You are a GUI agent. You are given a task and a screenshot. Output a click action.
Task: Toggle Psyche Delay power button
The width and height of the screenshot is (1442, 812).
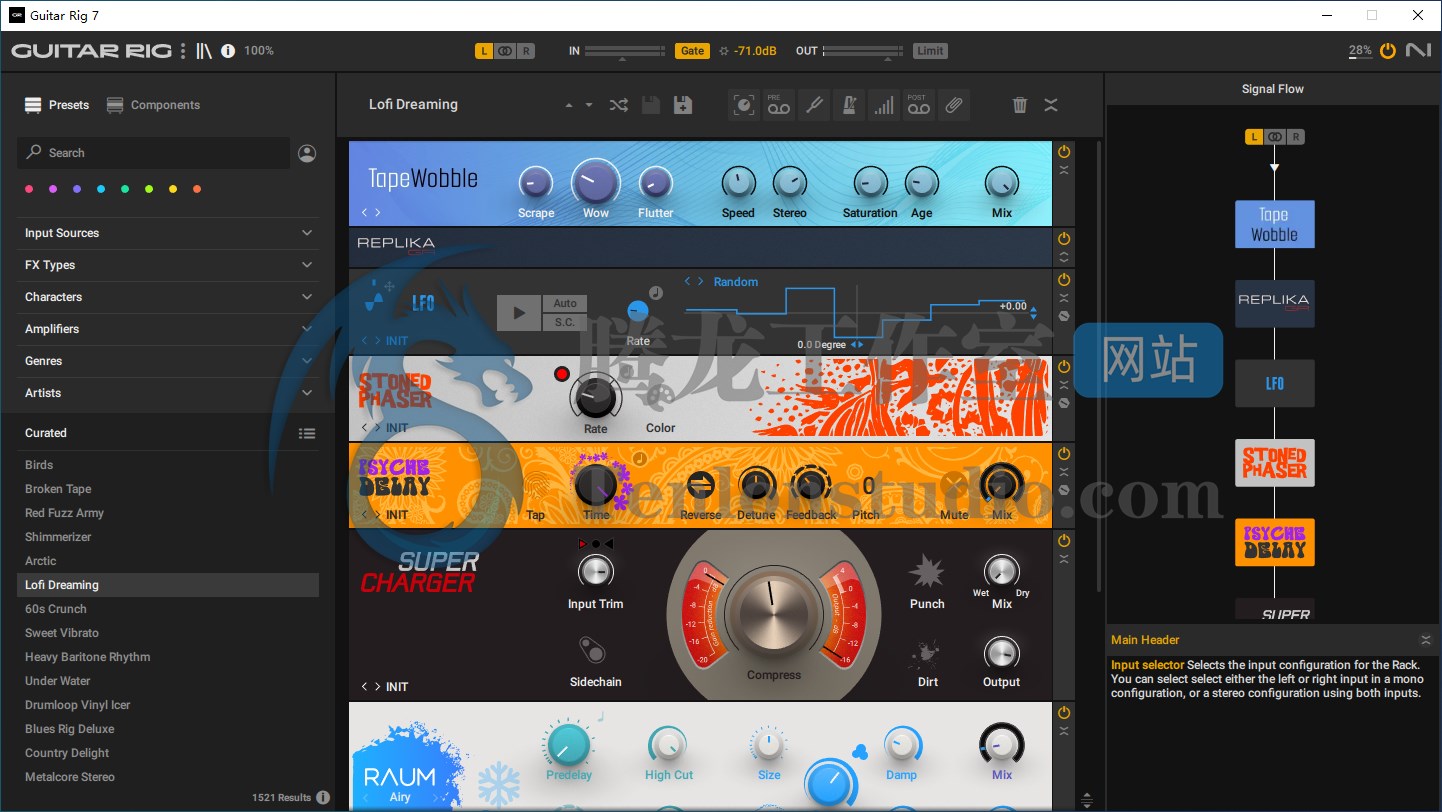(1064, 454)
